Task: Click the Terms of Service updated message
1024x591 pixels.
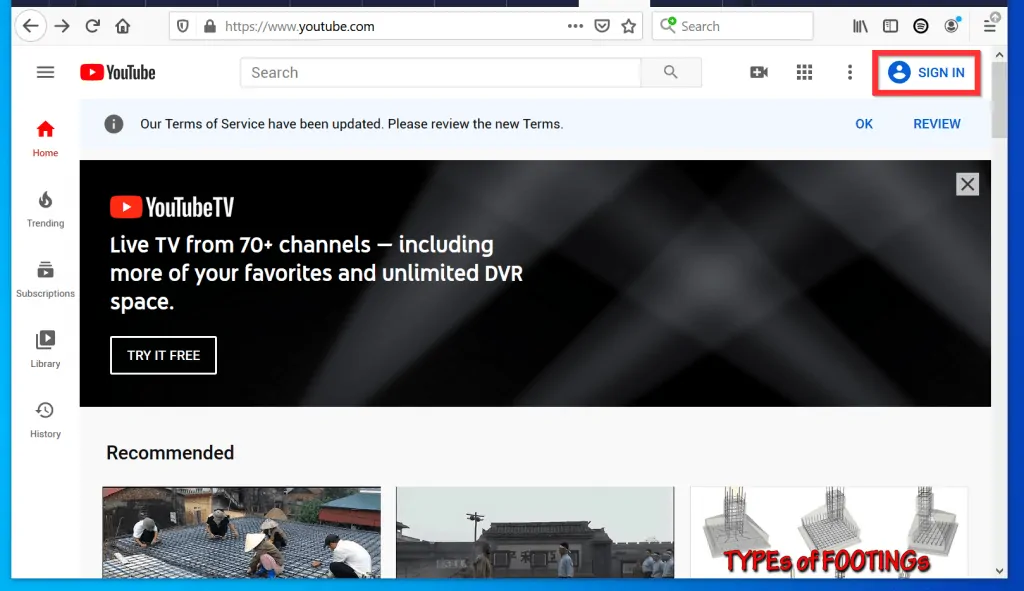Action: 351,124
